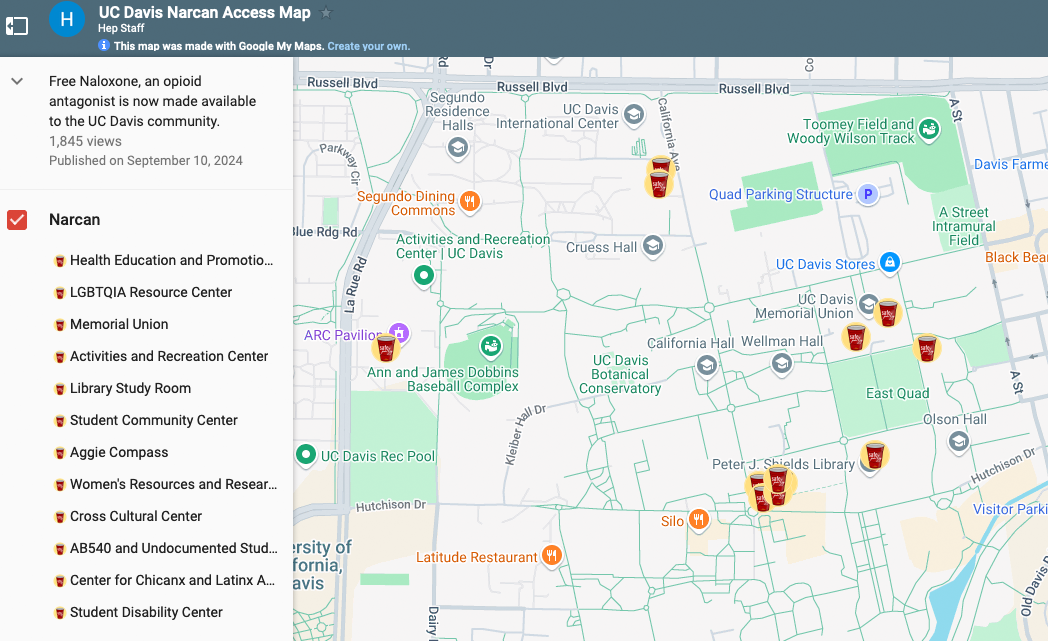Image resolution: width=1048 pixels, height=641 pixels.
Task: Click the Toomey Field stadium pin
Action: [929, 129]
